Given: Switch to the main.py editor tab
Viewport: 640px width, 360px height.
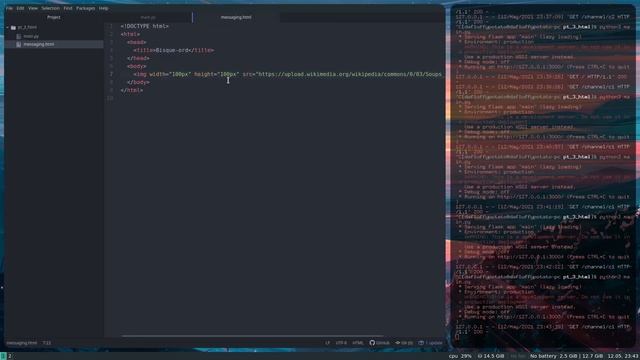Looking at the screenshot, I should 148,18.
